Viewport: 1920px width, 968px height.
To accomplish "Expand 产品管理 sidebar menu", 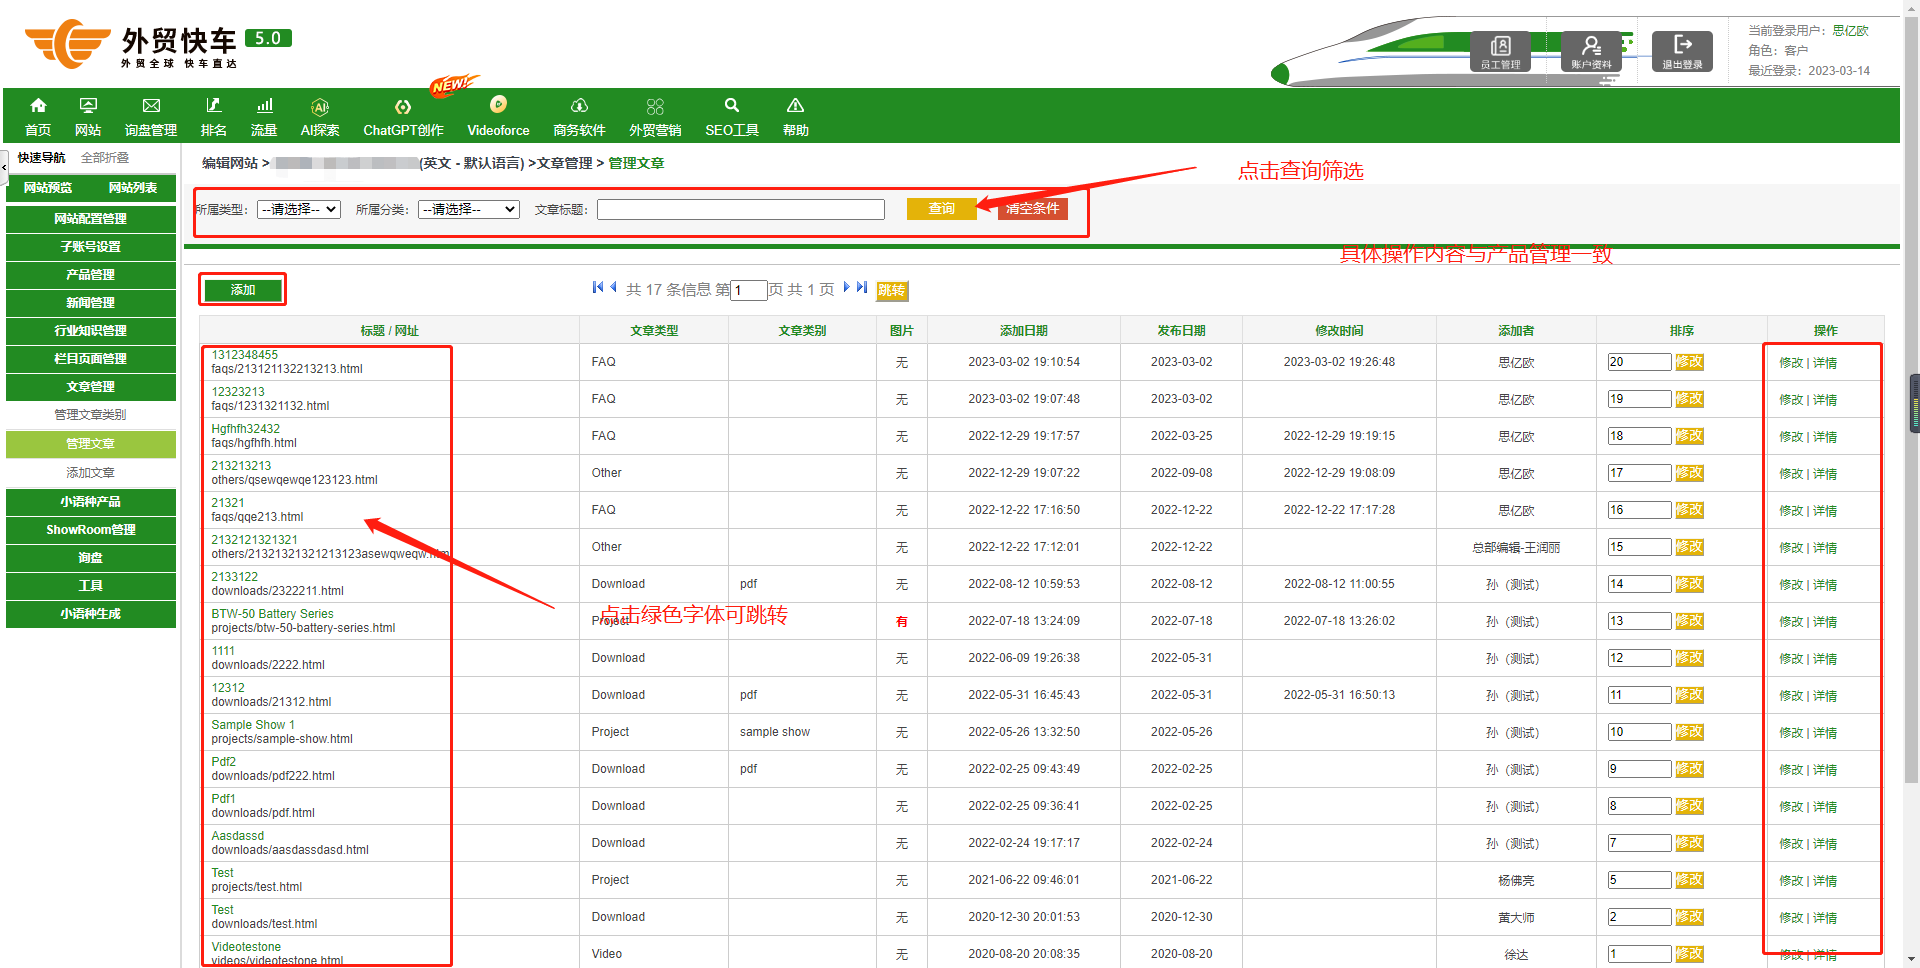I will pyautogui.click(x=91, y=275).
